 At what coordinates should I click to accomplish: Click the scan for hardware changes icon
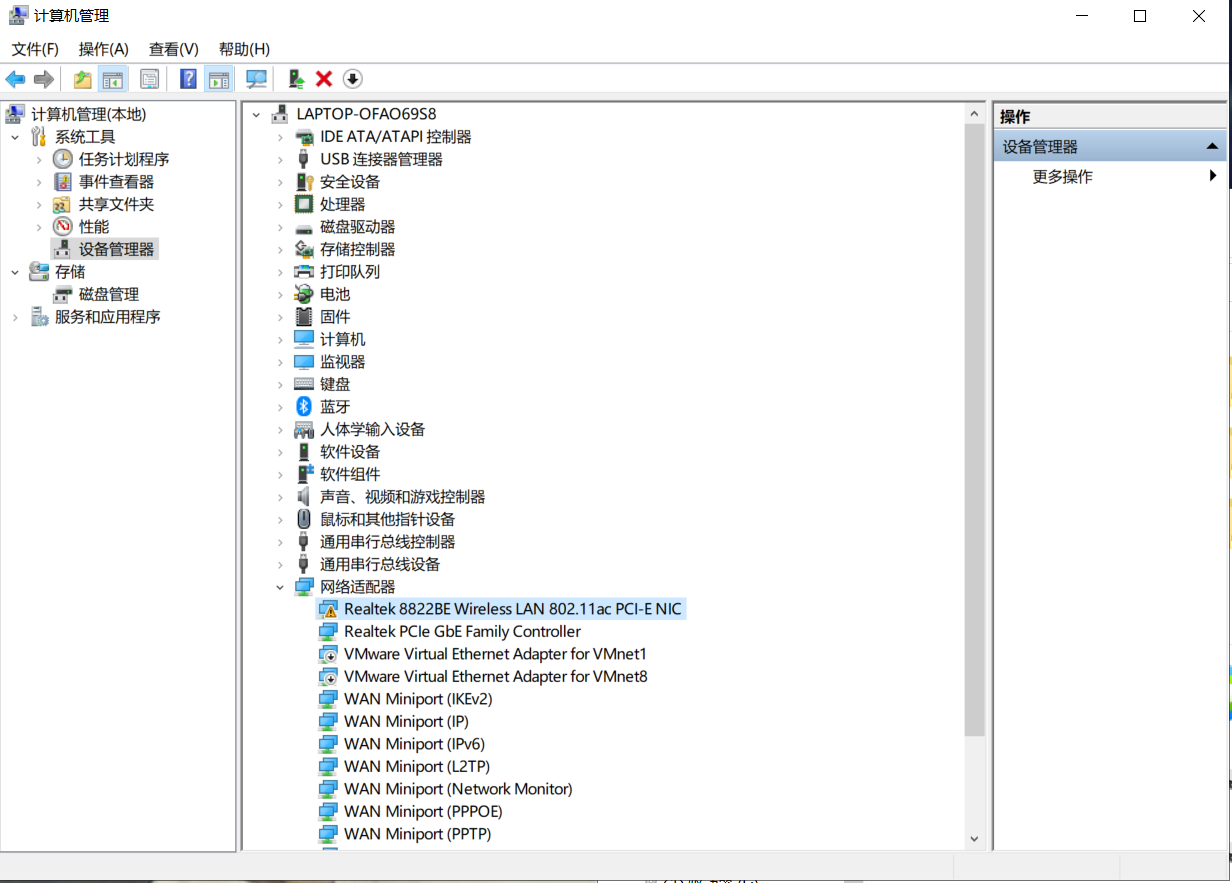[x=257, y=79]
